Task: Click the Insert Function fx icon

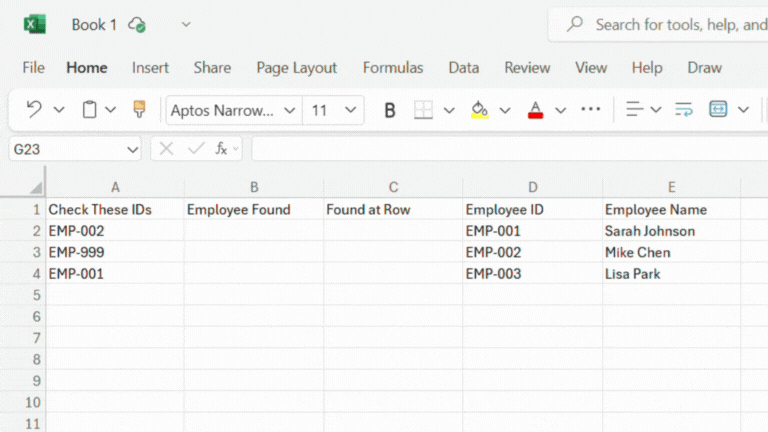Action: [221, 148]
